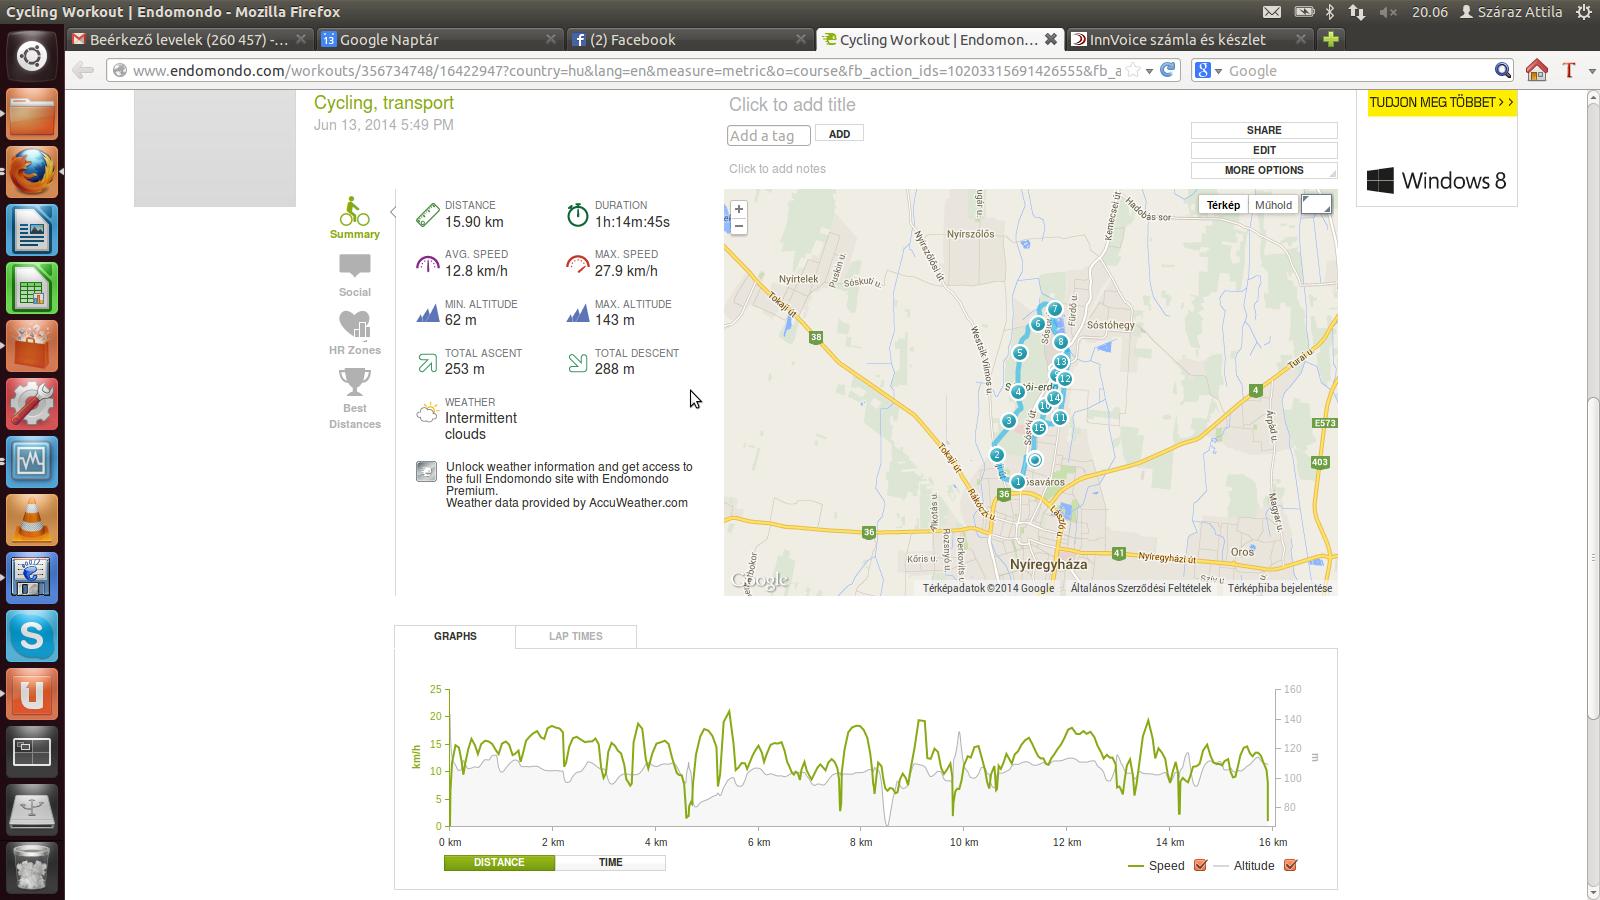Switch graph axis to Distance

click(x=499, y=862)
